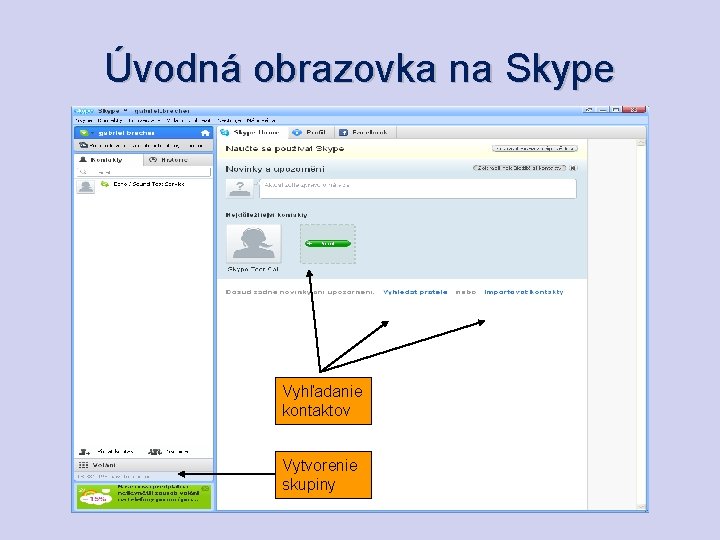
Task: Click the Kontakty person icon
Action: [x=83, y=160]
